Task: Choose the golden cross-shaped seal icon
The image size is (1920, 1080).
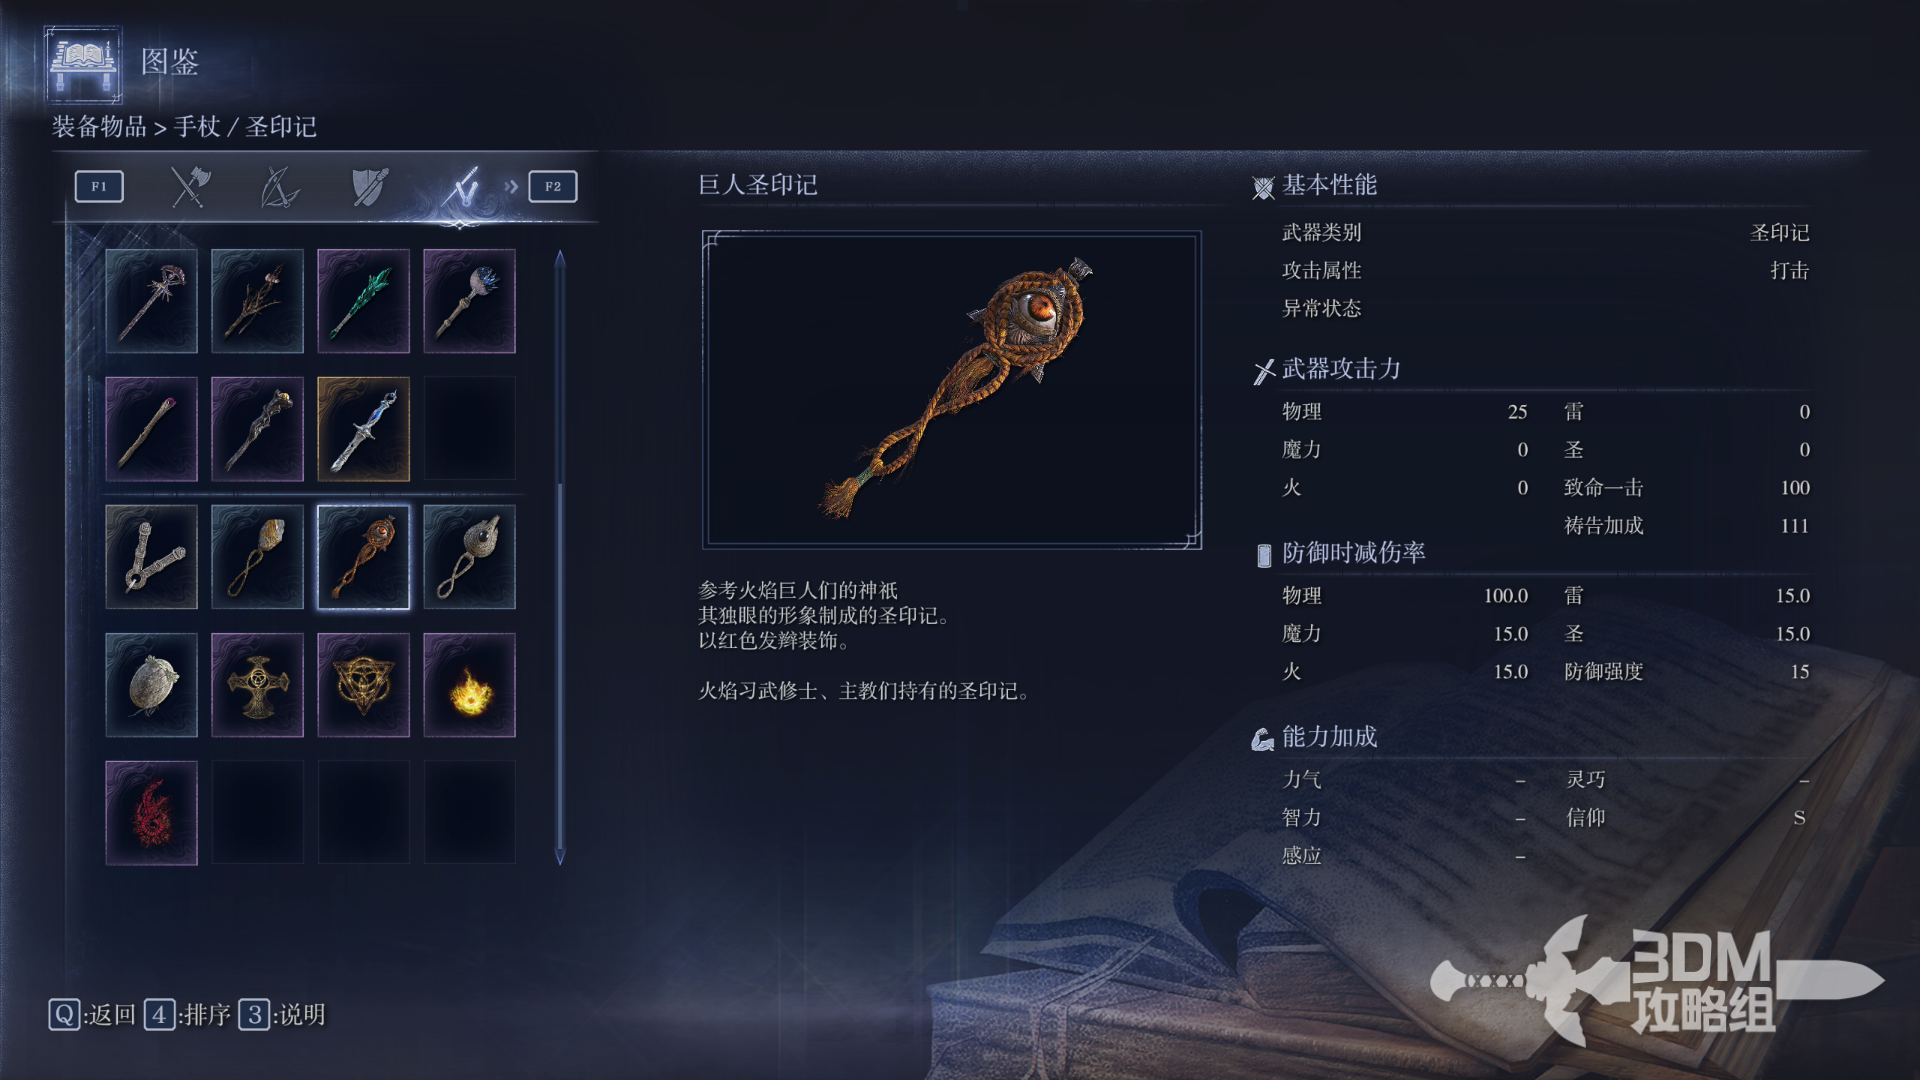Action: 257,685
